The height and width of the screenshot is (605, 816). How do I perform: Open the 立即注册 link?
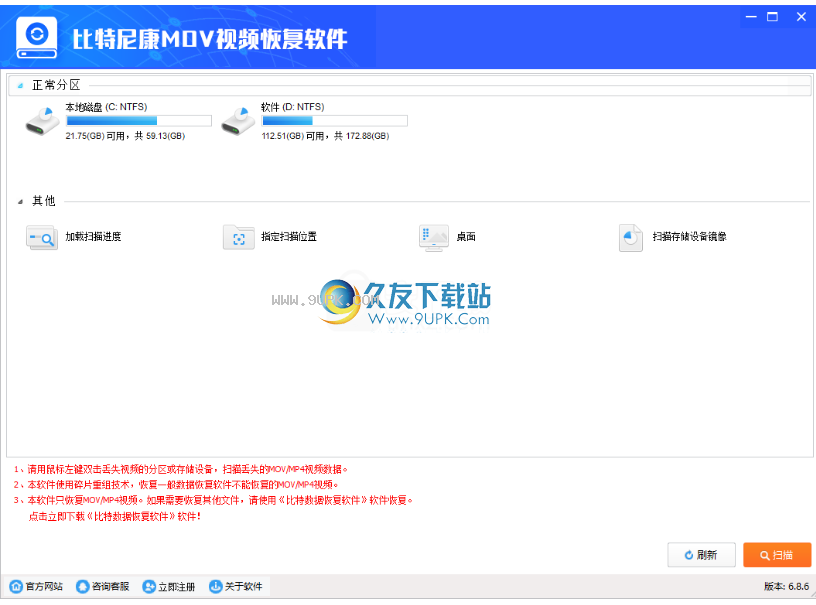177,587
